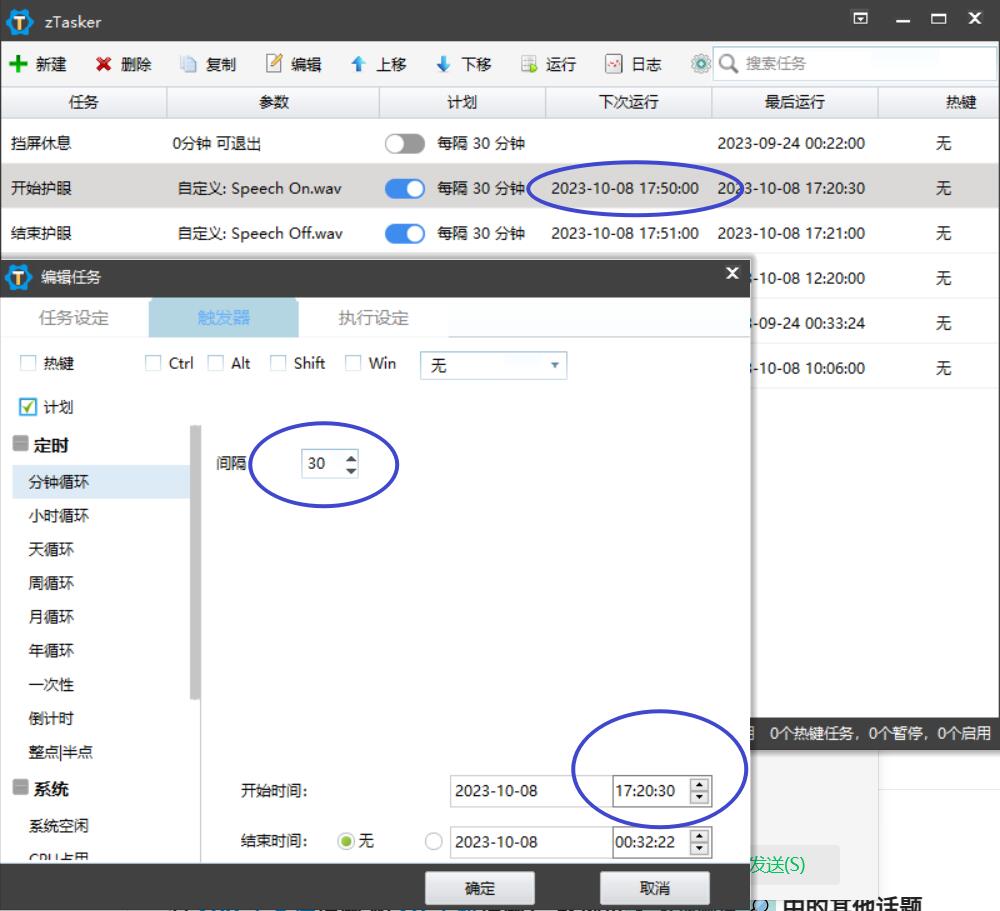Click the red X Delete icon

[104, 64]
